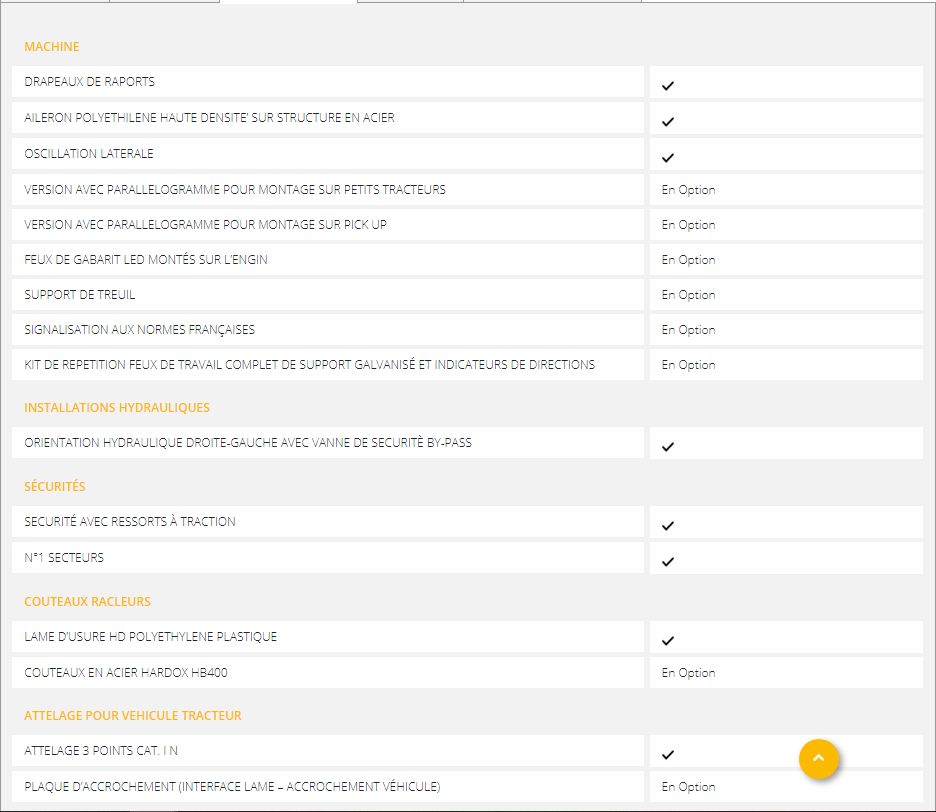
Task: Click 'En Option' for Signalisation aux Normes Françaises
Action: pos(688,330)
